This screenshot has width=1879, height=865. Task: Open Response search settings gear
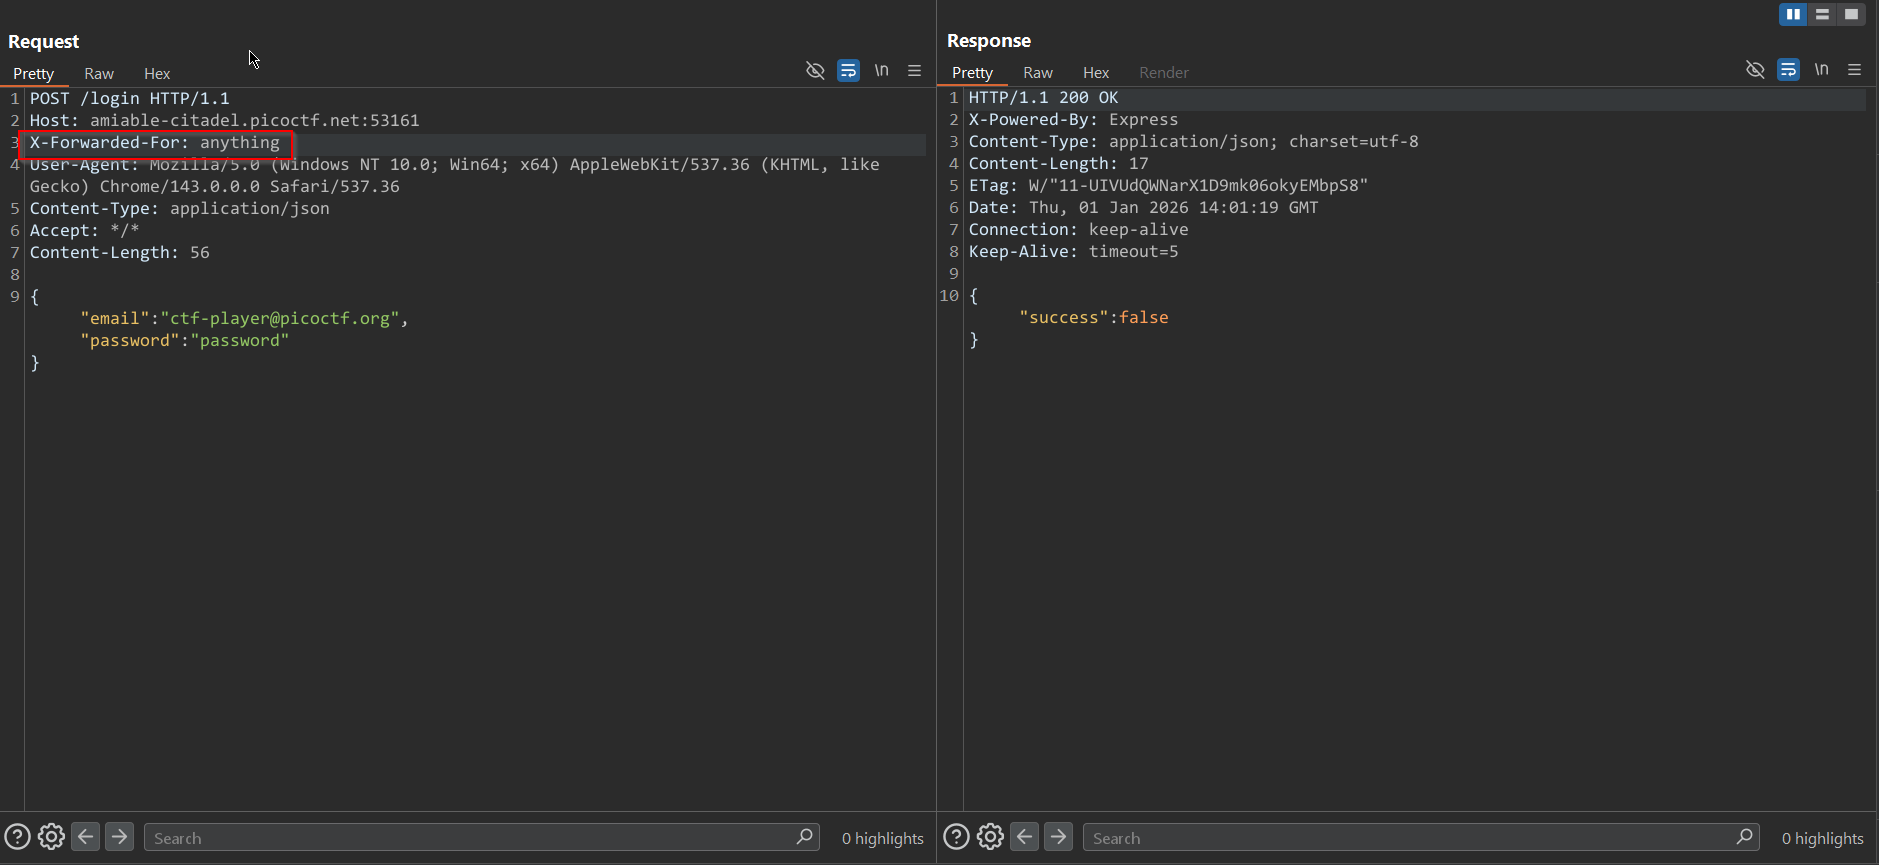[x=990, y=837]
